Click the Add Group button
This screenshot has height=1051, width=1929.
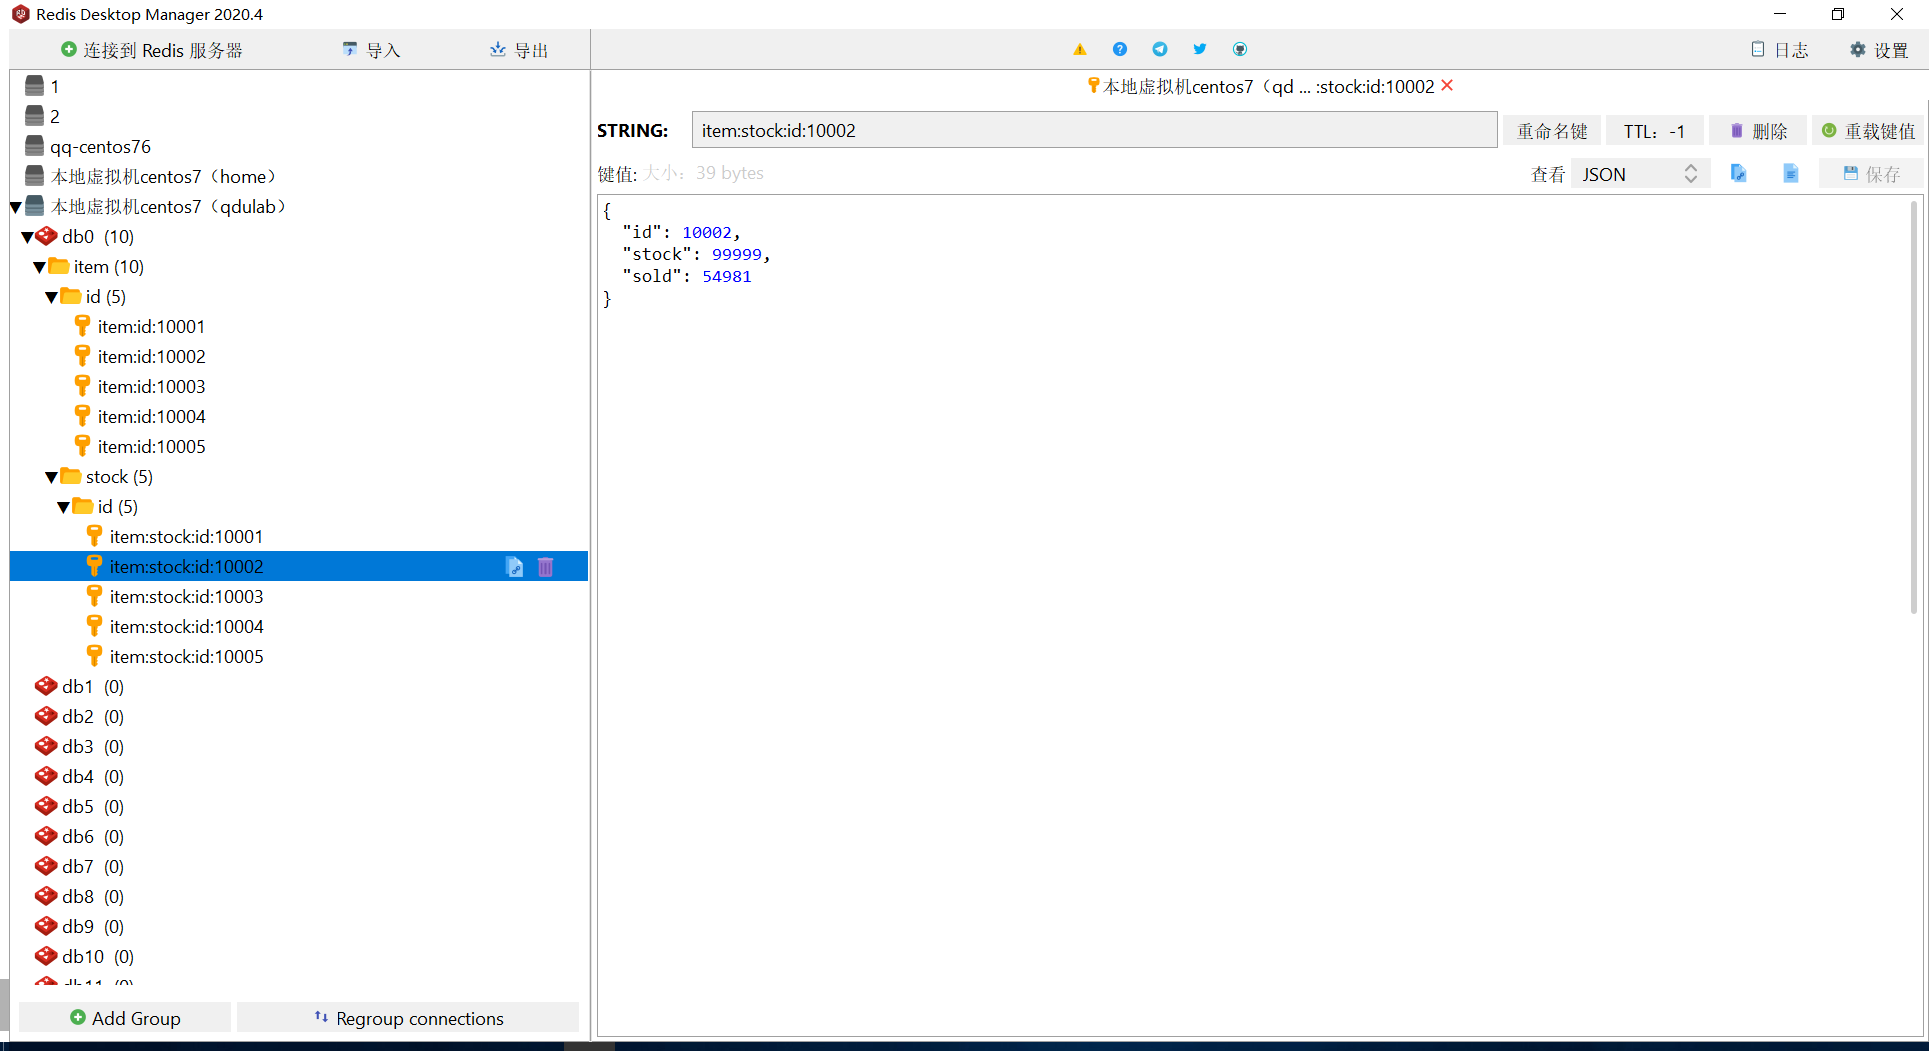click(125, 1018)
